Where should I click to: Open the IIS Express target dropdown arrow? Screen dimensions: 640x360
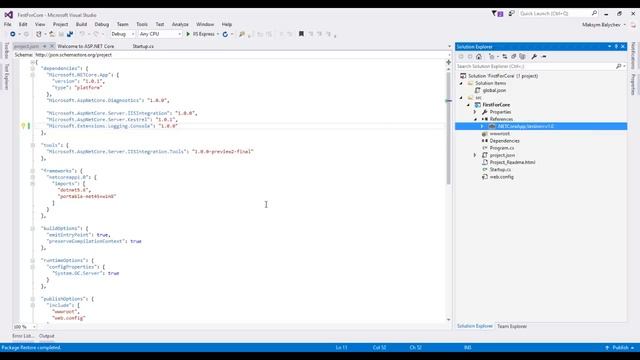point(218,34)
